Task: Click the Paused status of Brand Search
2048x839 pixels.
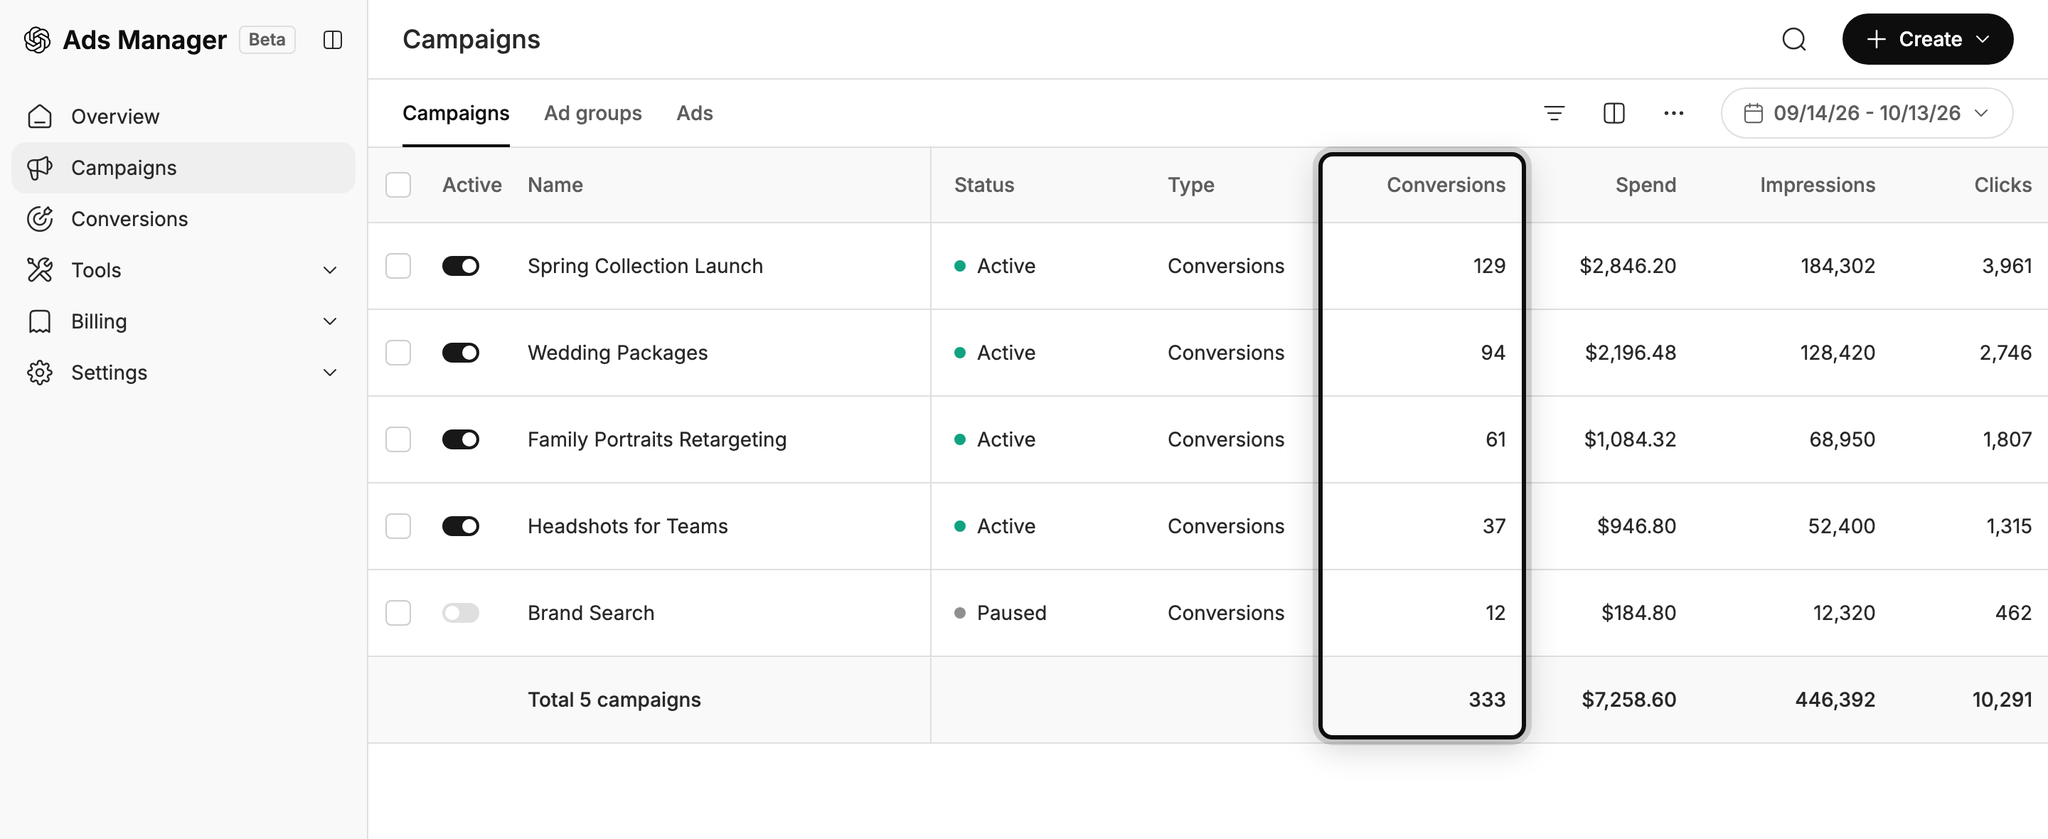Action: [x=1001, y=613]
